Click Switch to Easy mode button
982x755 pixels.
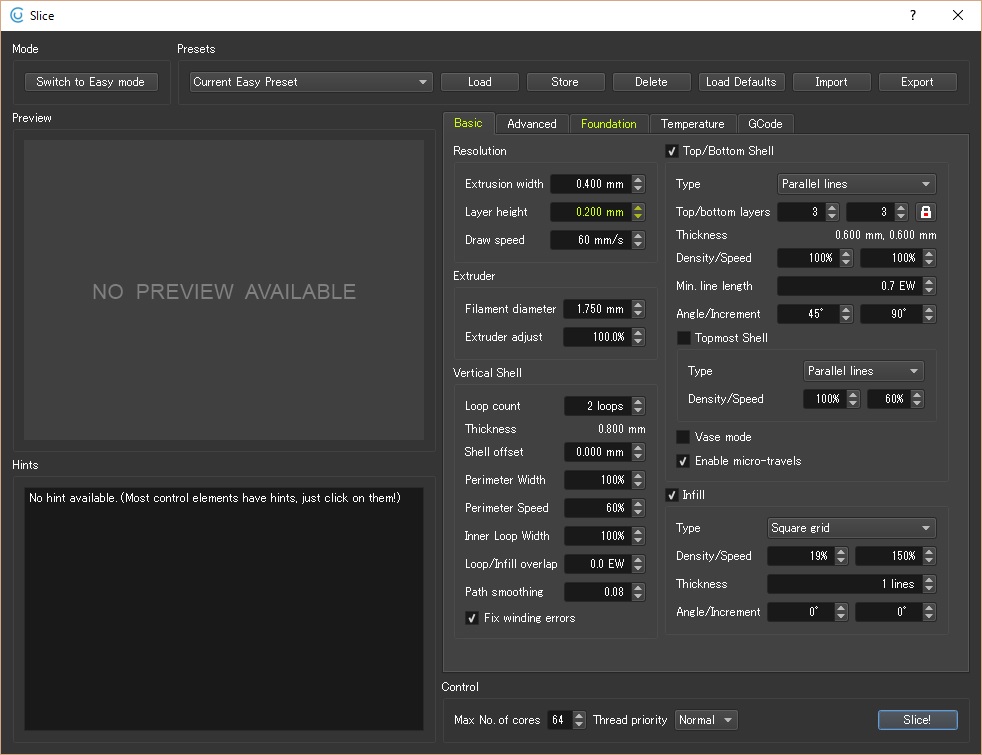(91, 82)
